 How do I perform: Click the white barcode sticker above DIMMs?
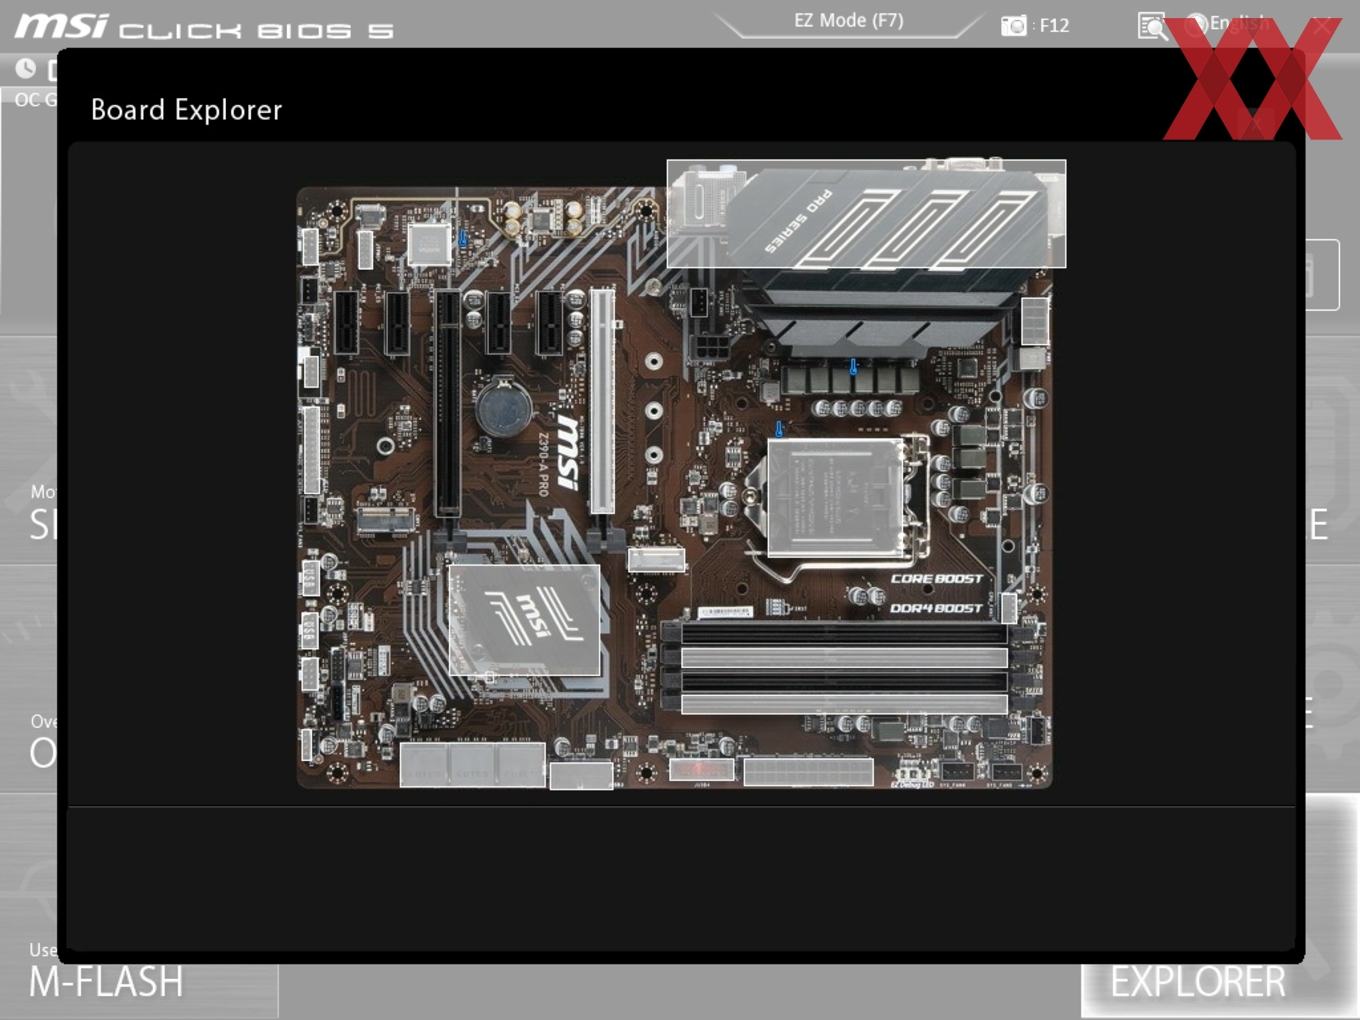pos(724,611)
